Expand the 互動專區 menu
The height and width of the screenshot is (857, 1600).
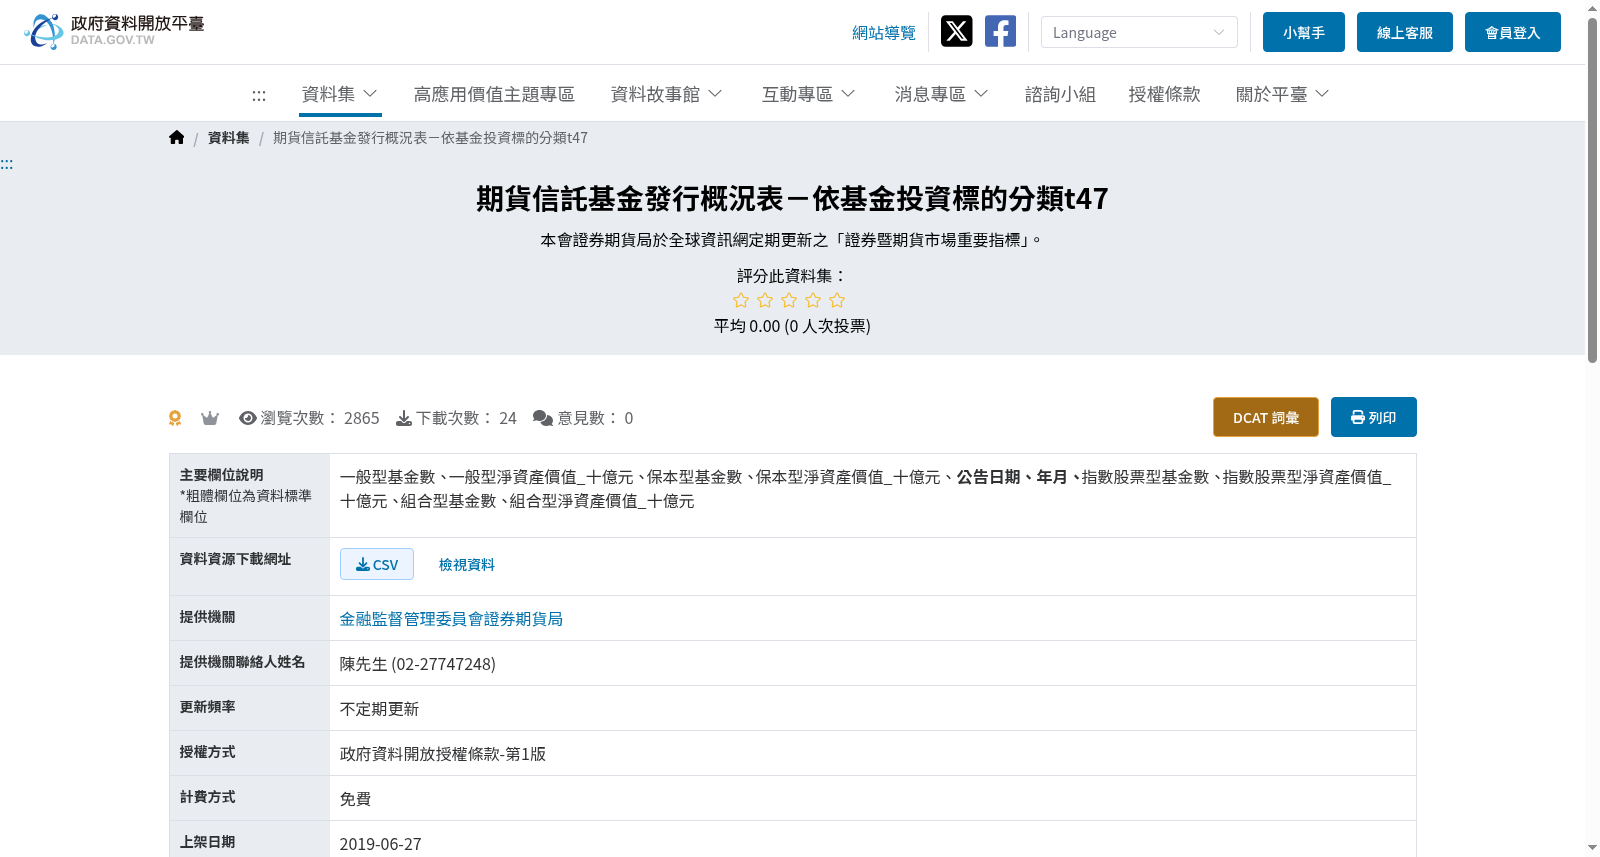click(x=809, y=94)
